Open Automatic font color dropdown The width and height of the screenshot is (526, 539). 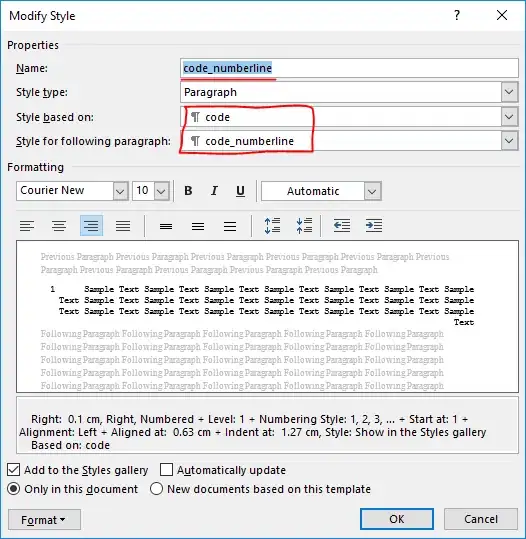point(372,191)
